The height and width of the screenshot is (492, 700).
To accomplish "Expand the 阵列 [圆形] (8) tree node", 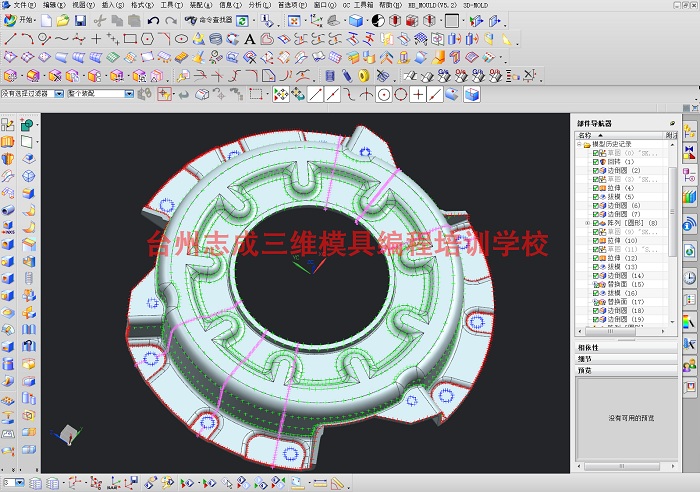I will coord(588,223).
